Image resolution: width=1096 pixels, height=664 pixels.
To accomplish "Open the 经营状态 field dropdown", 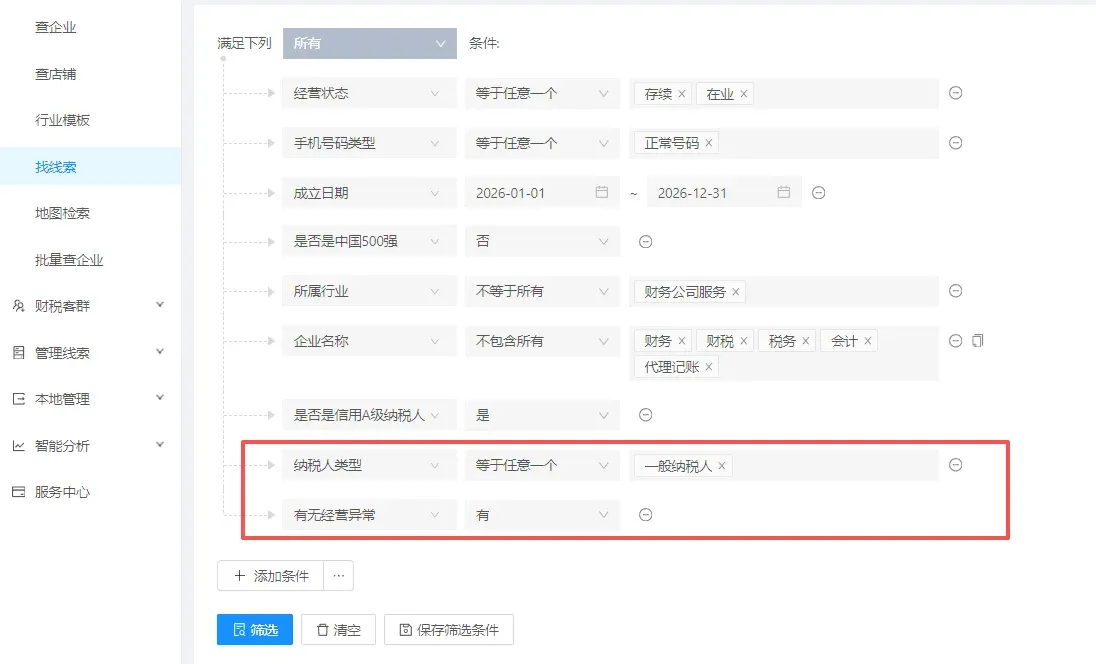I will [x=369, y=93].
